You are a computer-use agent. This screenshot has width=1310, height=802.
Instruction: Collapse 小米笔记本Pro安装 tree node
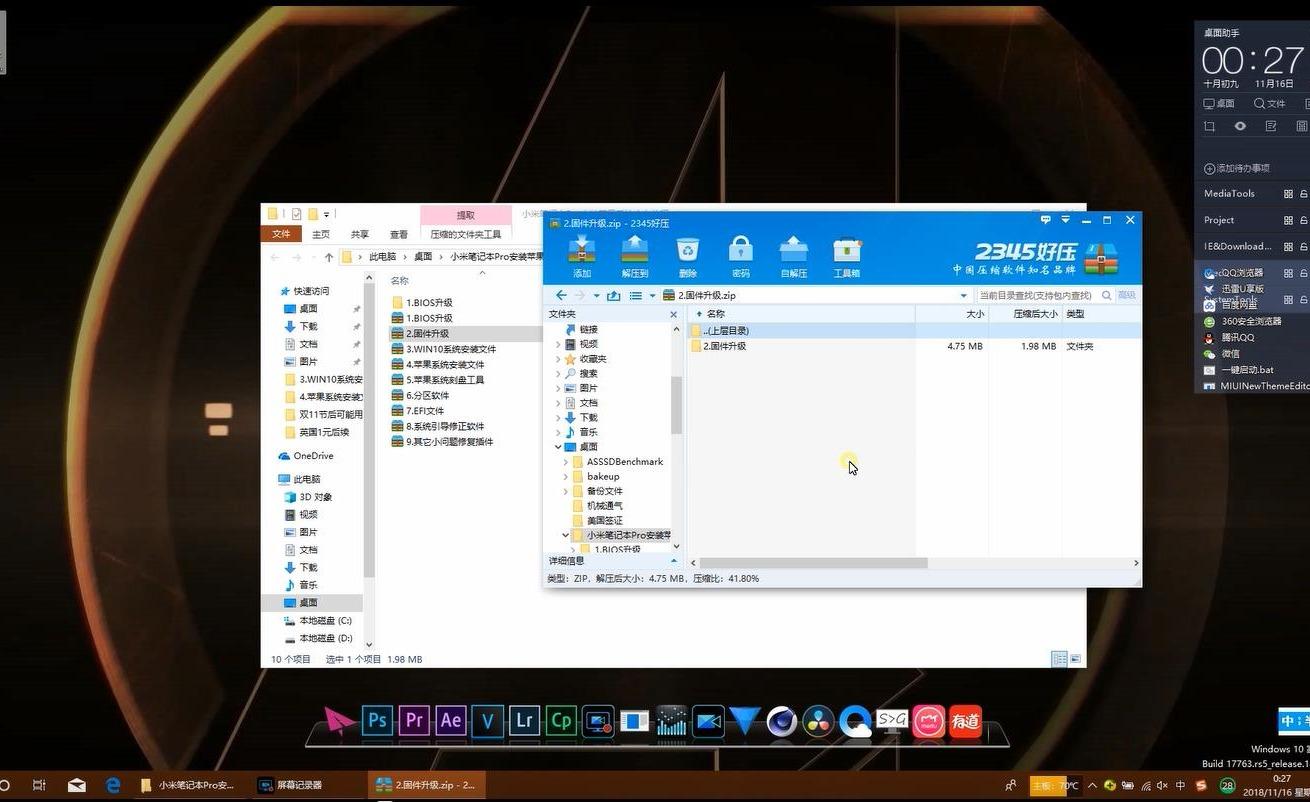[566, 535]
